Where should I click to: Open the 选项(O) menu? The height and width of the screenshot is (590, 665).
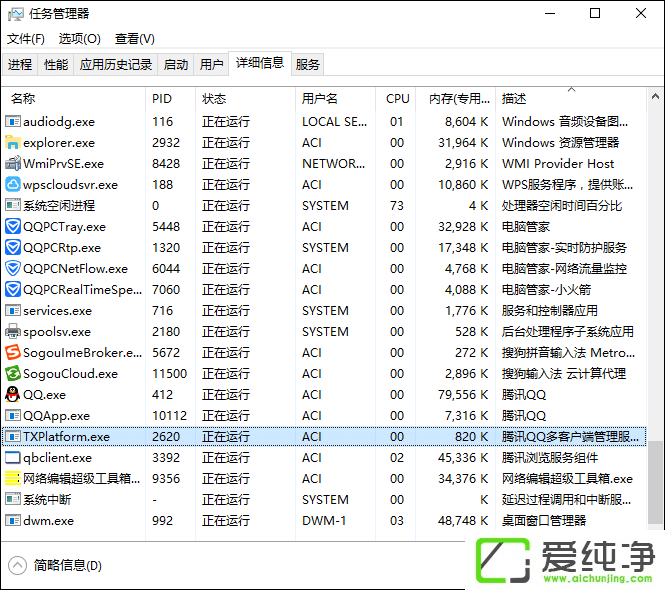pyautogui.click(x=79, y=39)
